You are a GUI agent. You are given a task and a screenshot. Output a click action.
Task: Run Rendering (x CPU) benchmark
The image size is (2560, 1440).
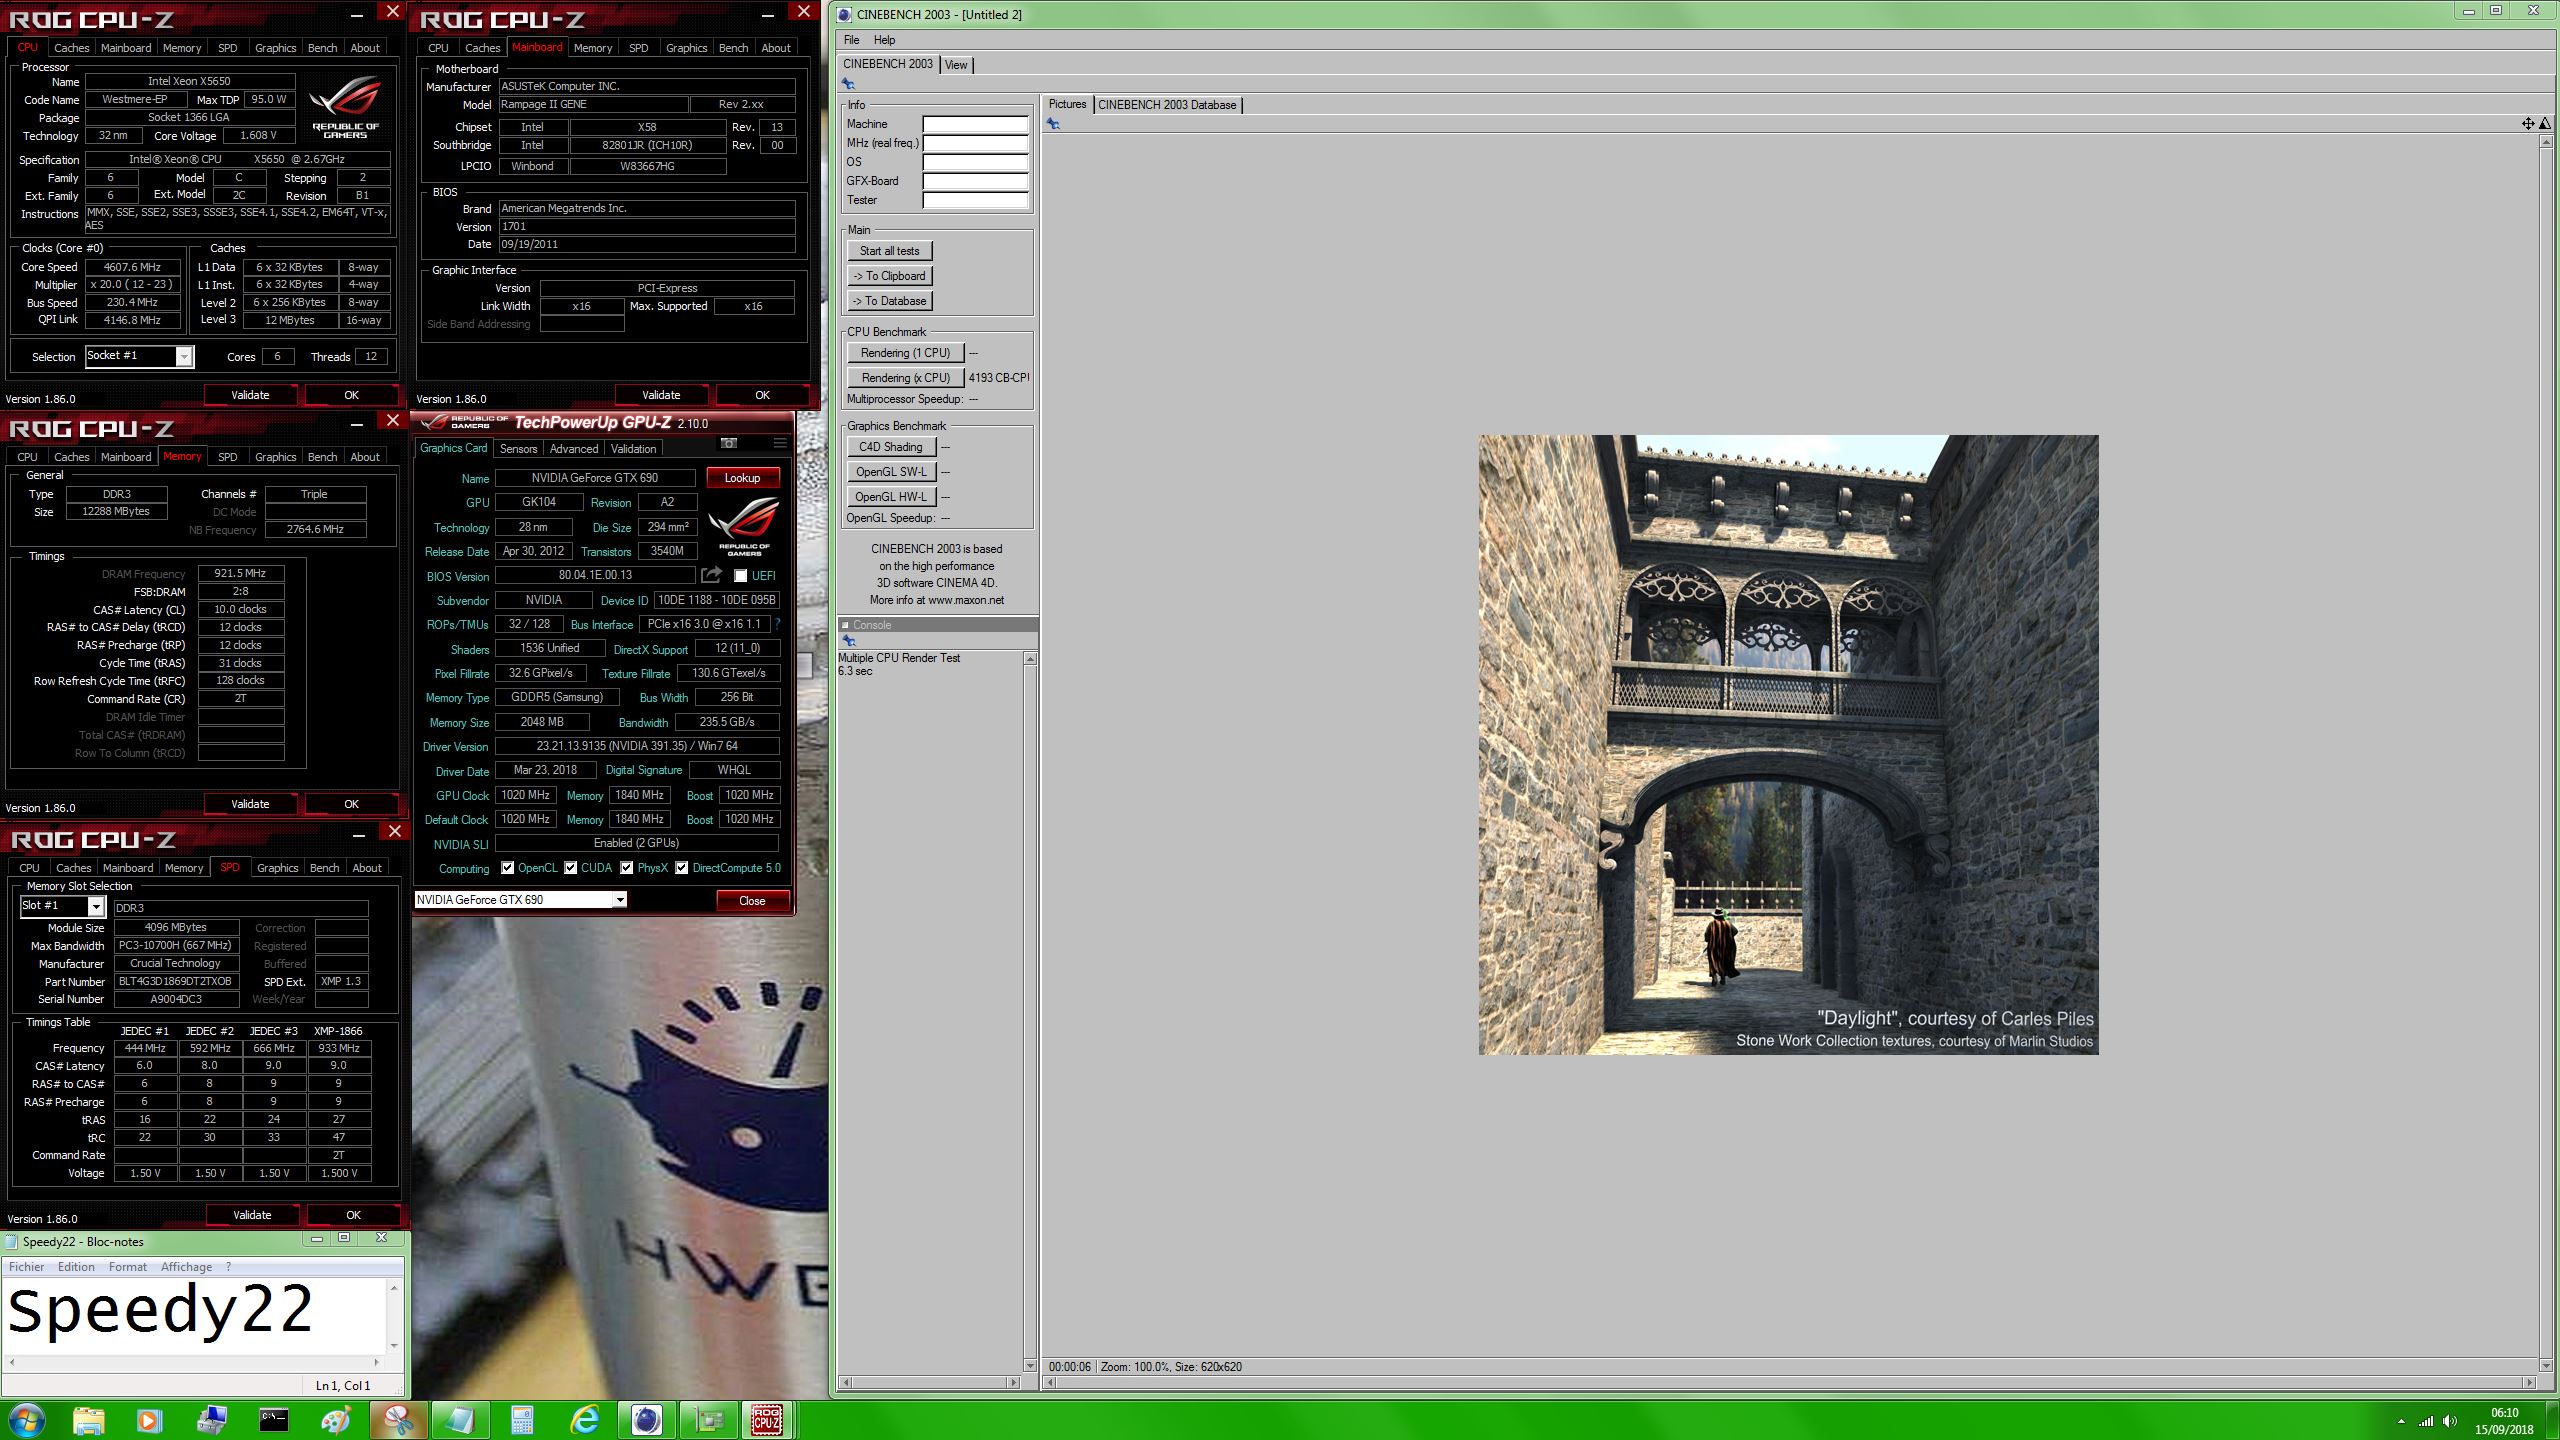coord(905,378)
